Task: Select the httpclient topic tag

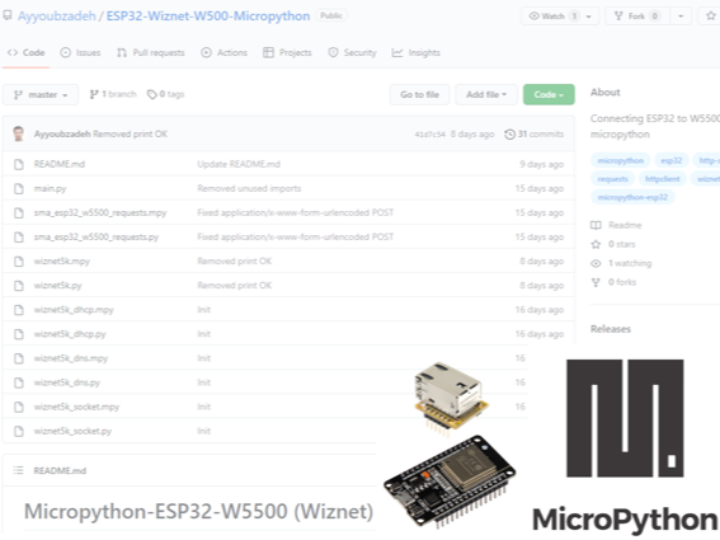Action: click(662, 179)
